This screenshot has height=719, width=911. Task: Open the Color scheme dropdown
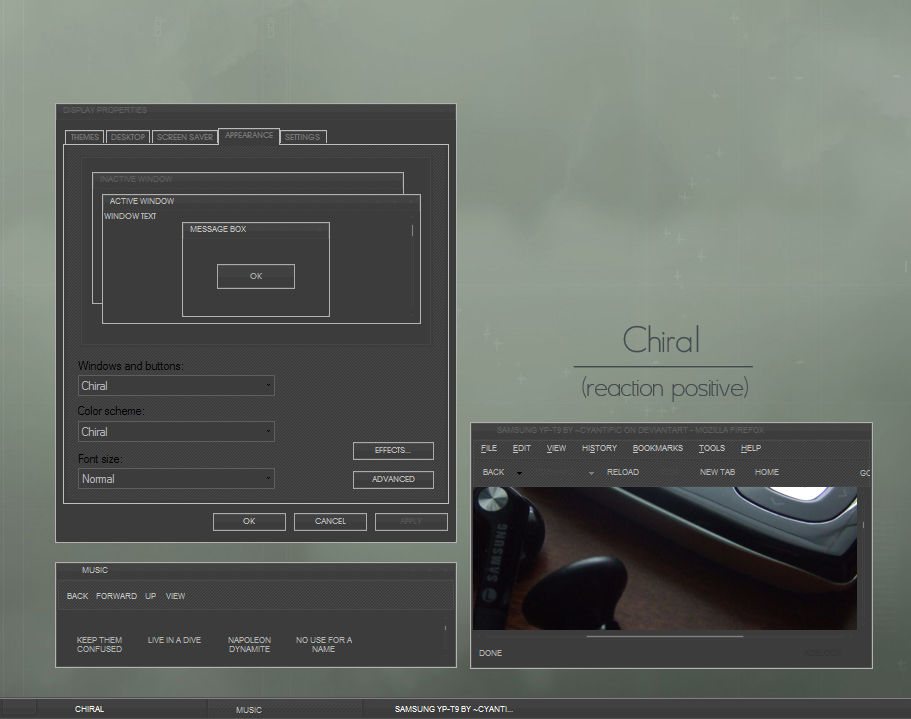pyautogui.click(x=268, y=431)
